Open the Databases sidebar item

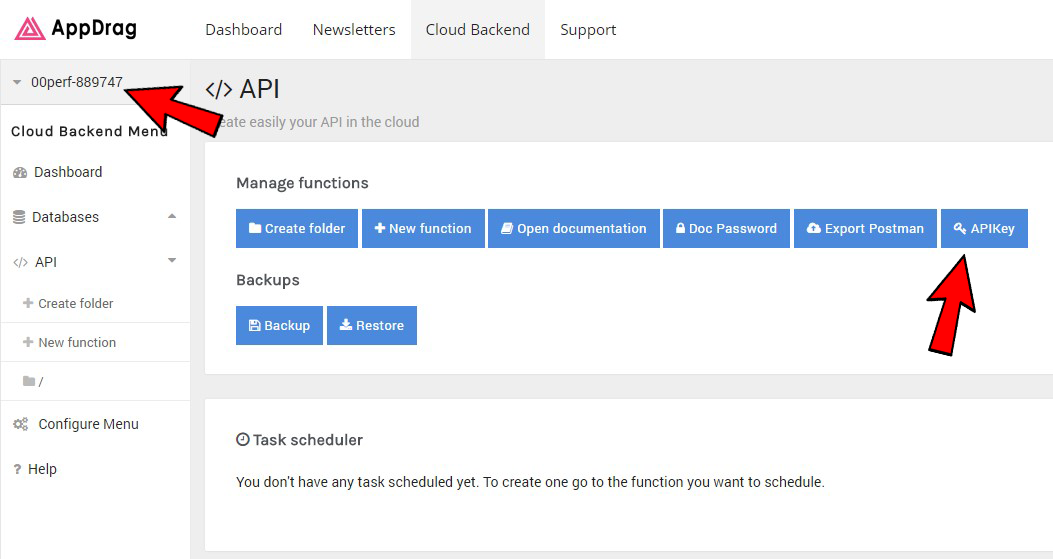[x=65, y=217]
